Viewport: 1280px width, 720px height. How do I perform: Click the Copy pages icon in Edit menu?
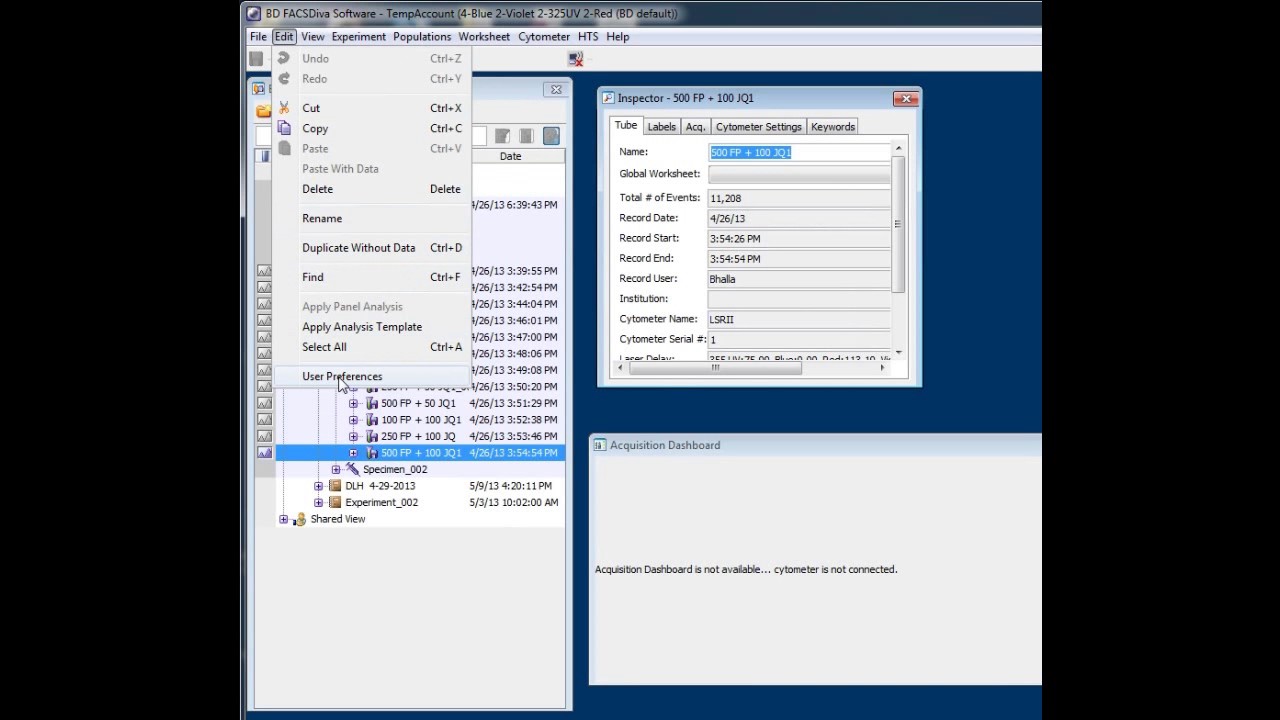(x=284, y=128)
